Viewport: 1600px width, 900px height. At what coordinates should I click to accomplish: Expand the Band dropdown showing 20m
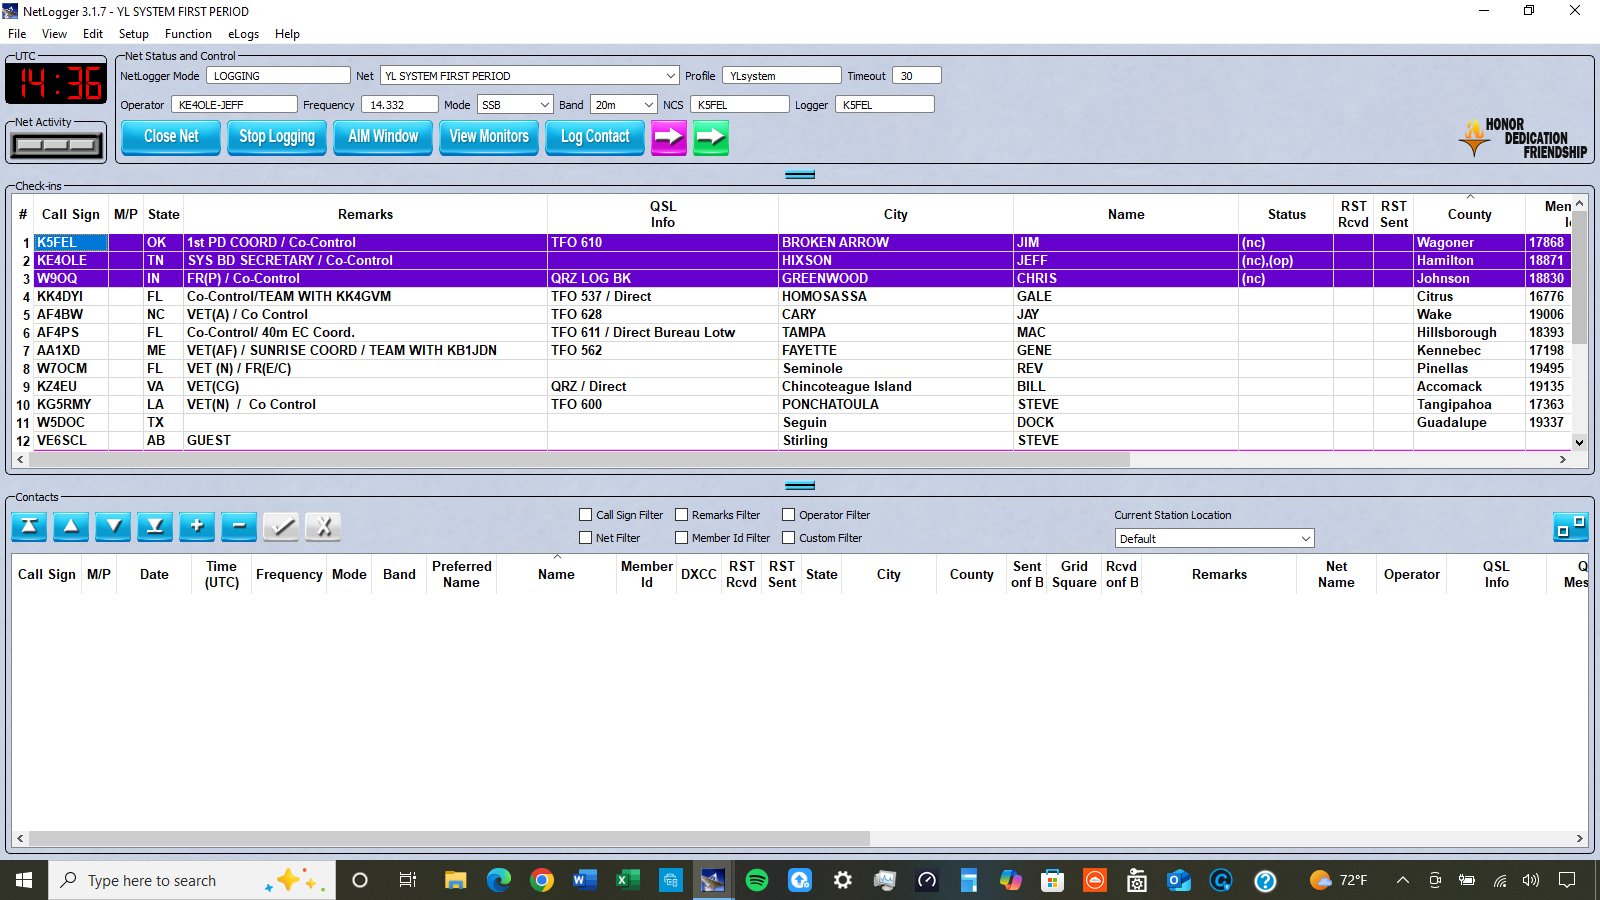(x=648, y=105)
